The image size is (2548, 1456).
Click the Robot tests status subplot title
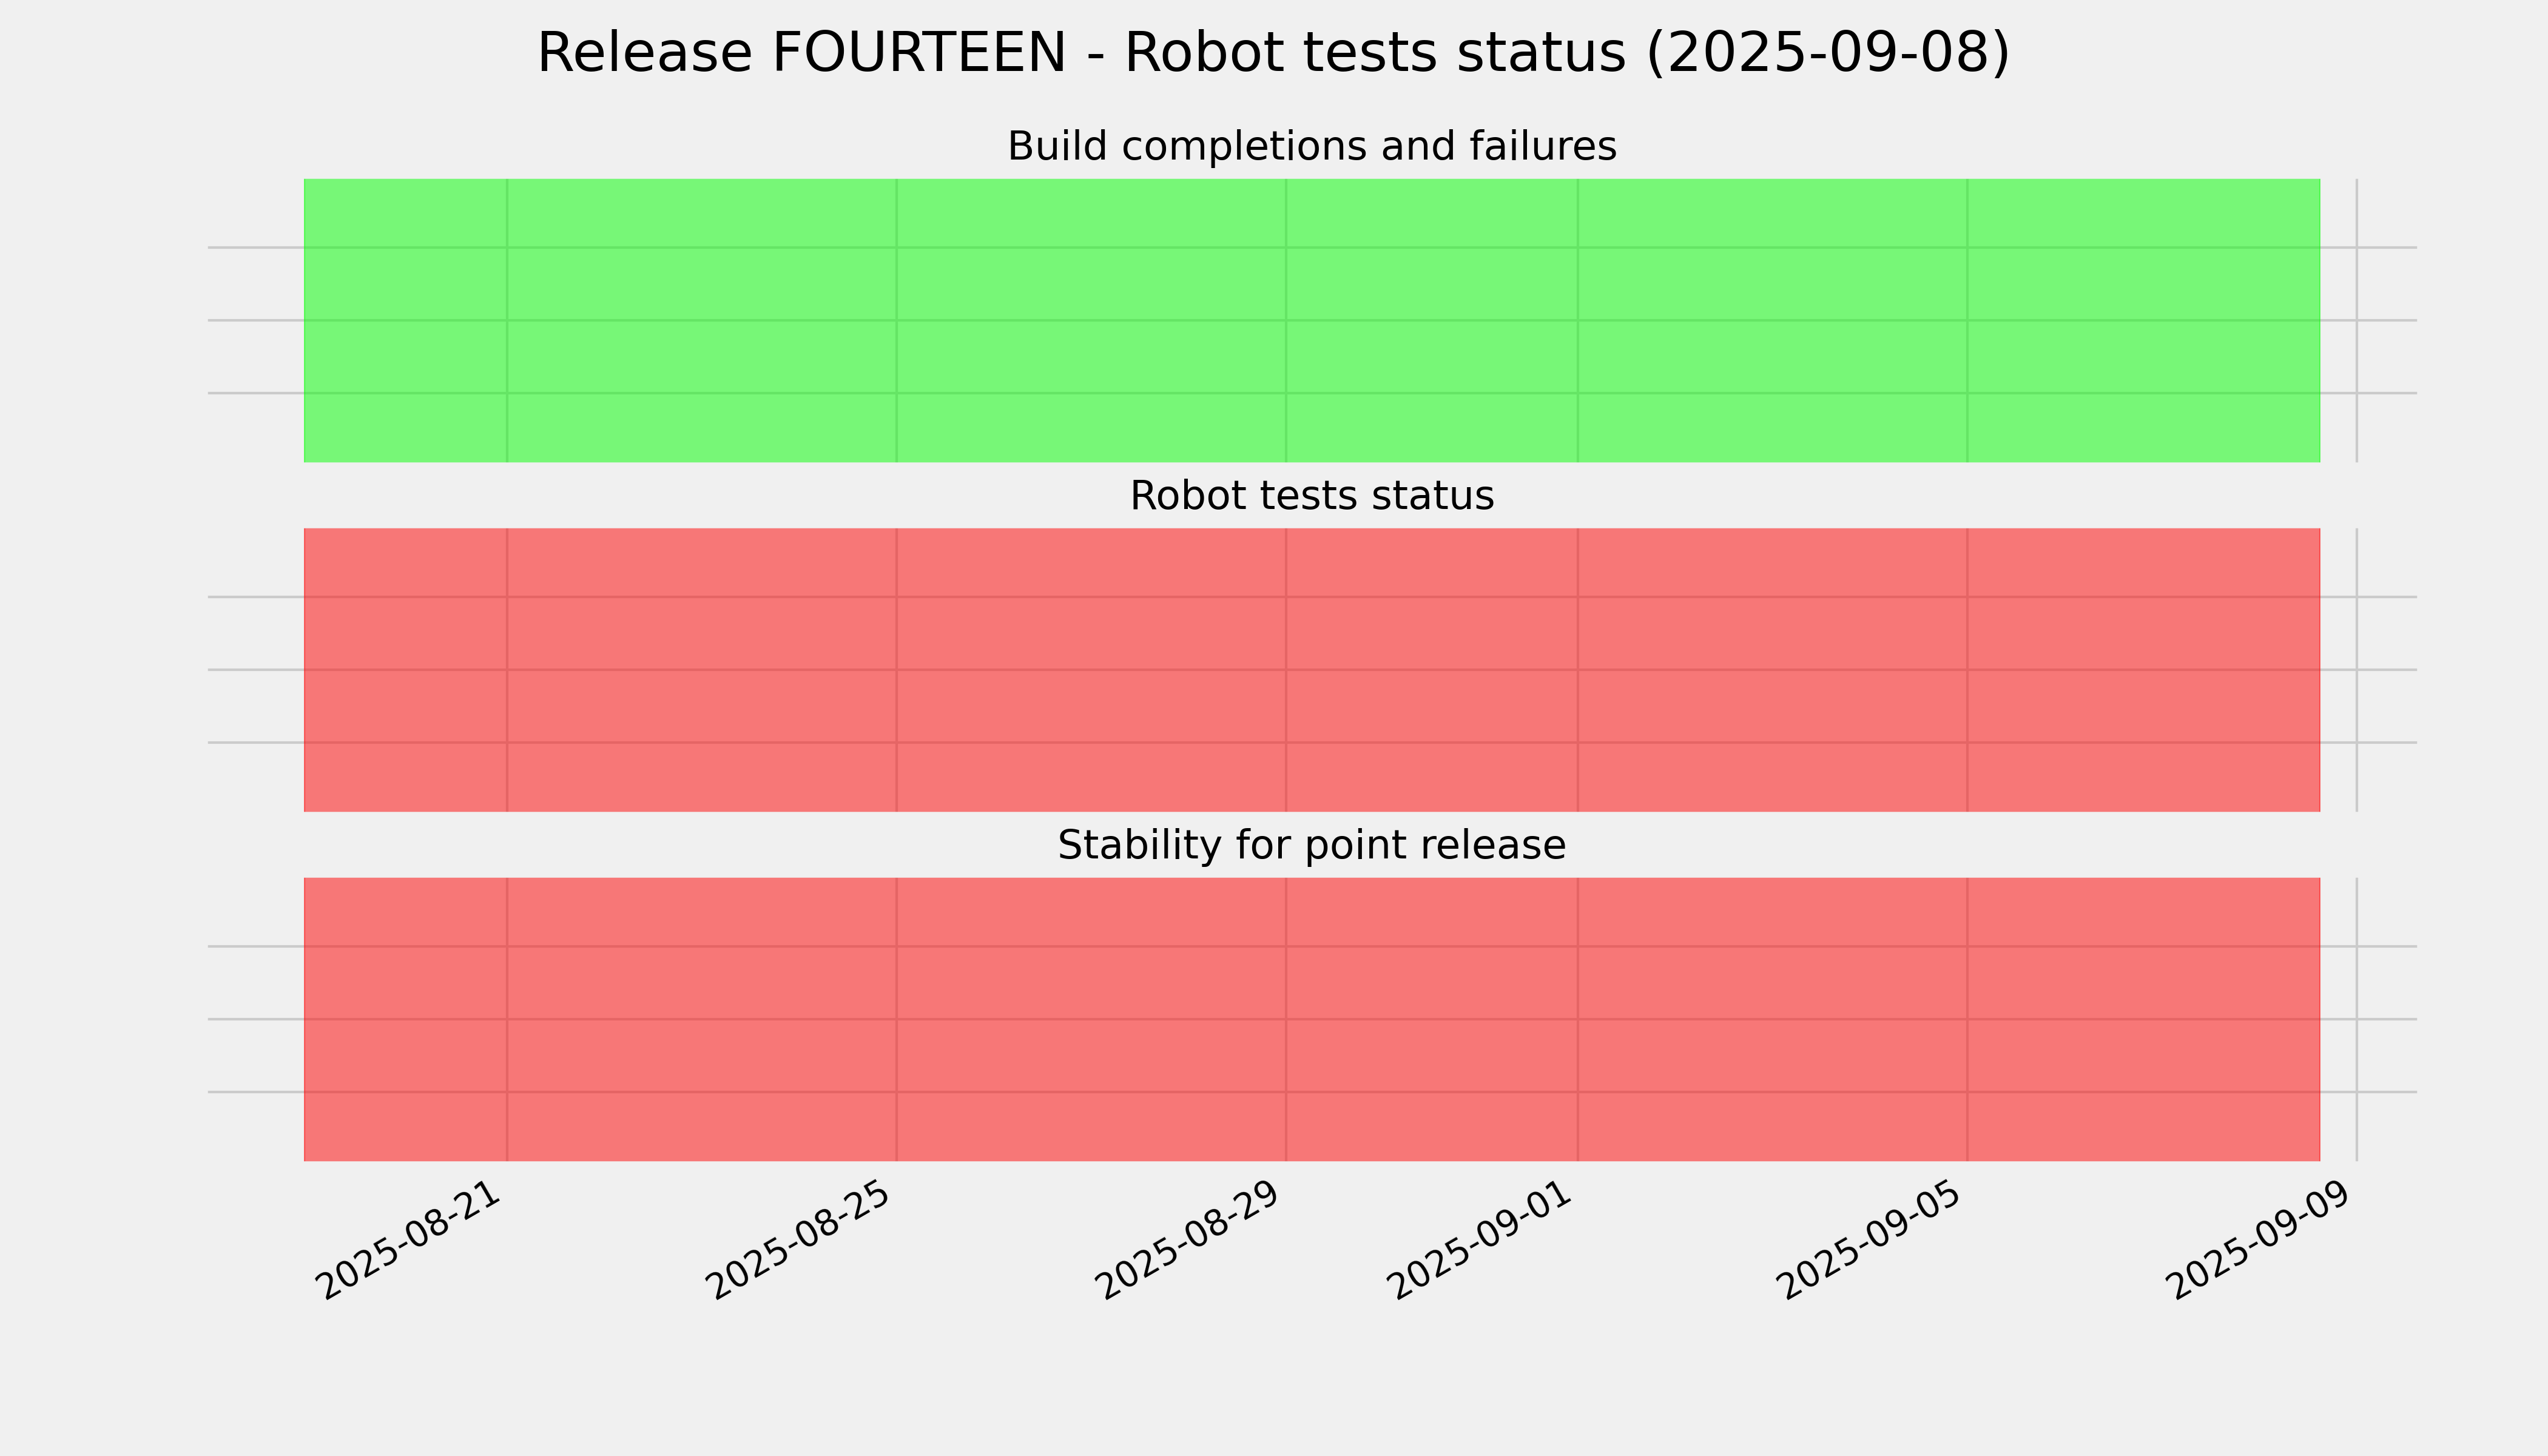click(1311, 496)
